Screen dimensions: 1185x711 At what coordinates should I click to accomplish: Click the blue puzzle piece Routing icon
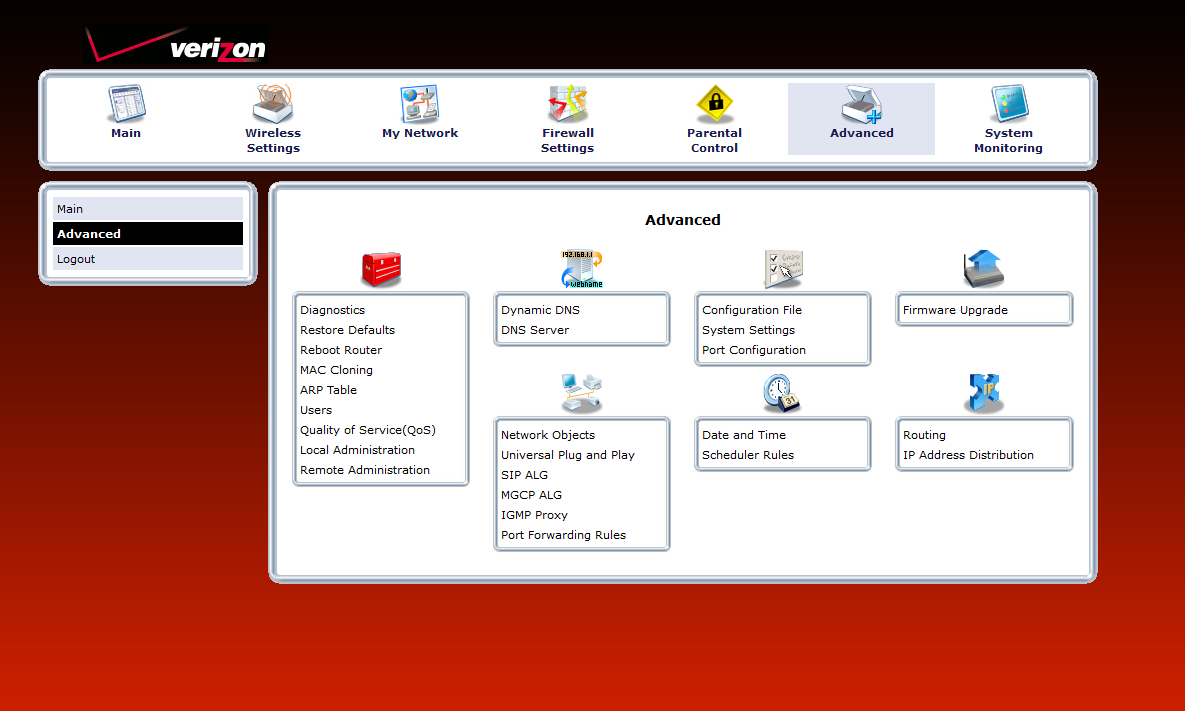(983, 394)
